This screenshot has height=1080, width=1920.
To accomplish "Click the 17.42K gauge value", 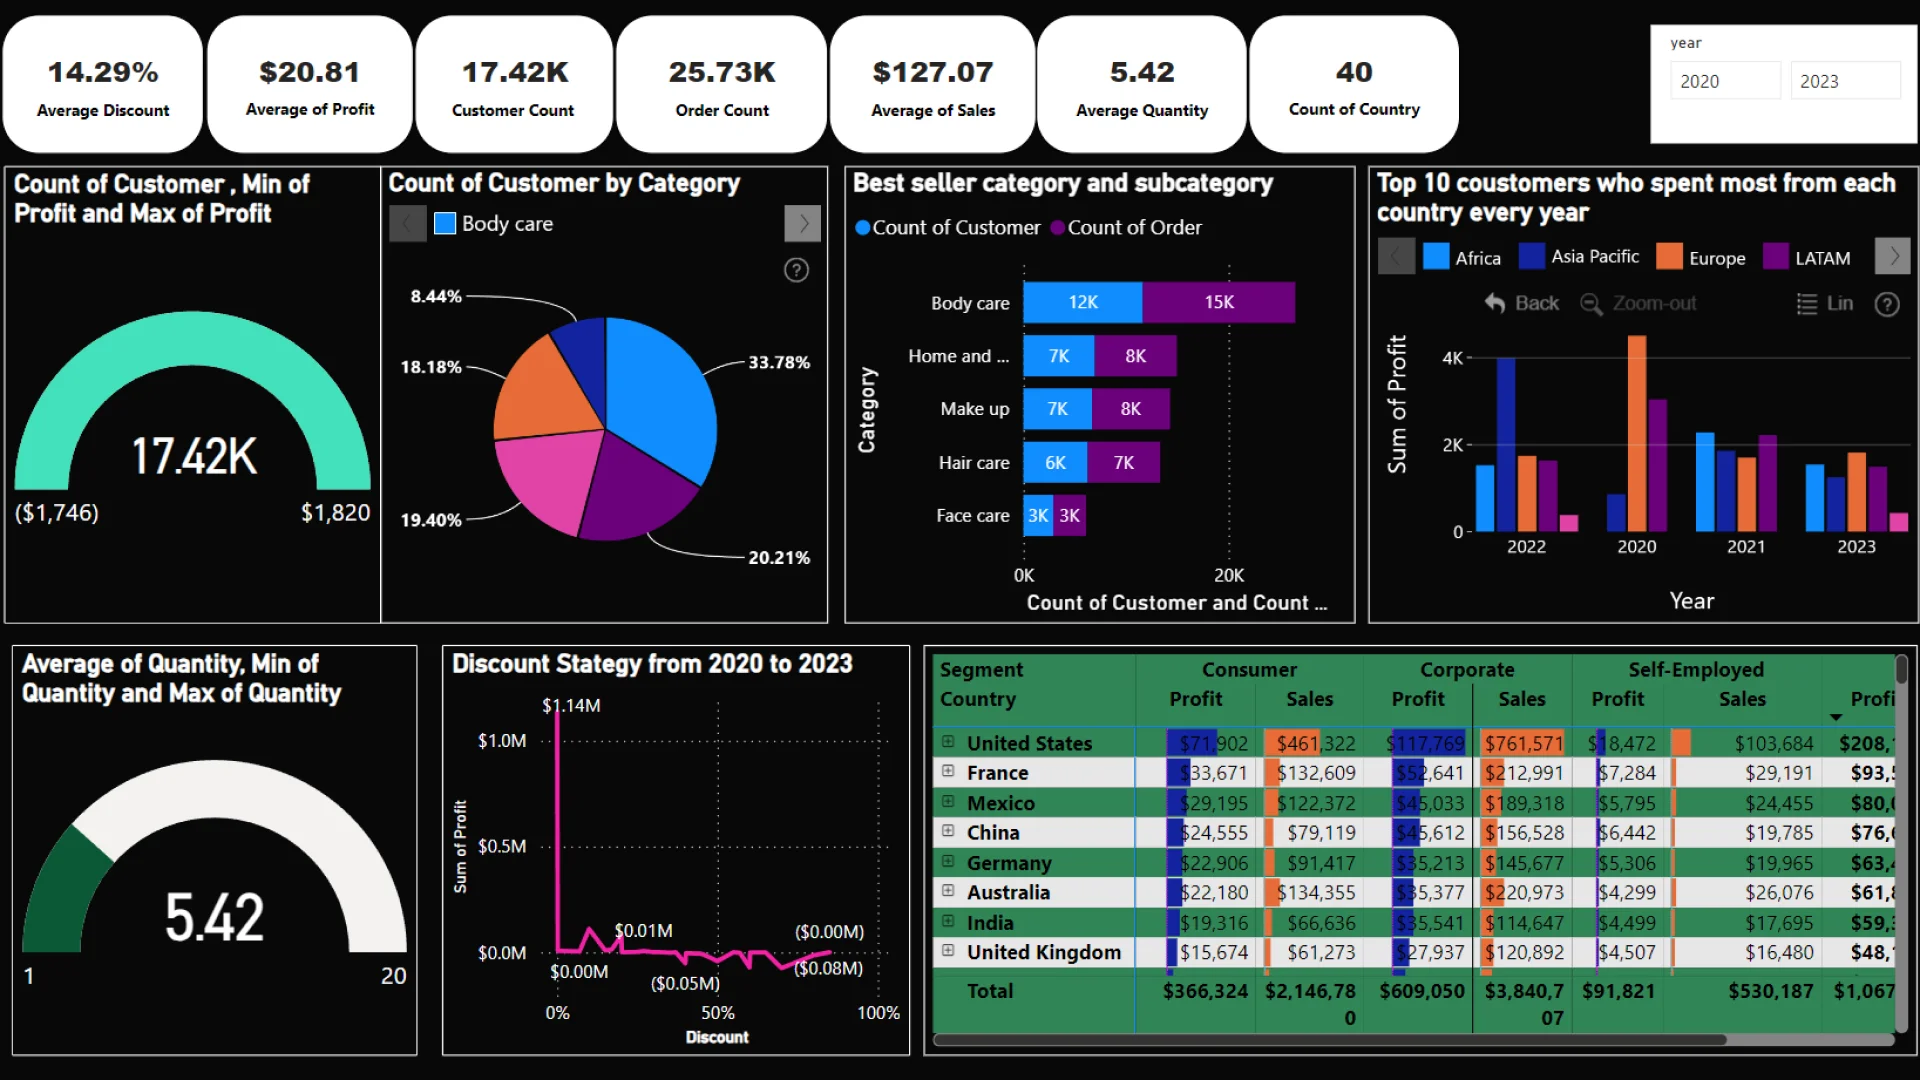I will pos(194,456).
